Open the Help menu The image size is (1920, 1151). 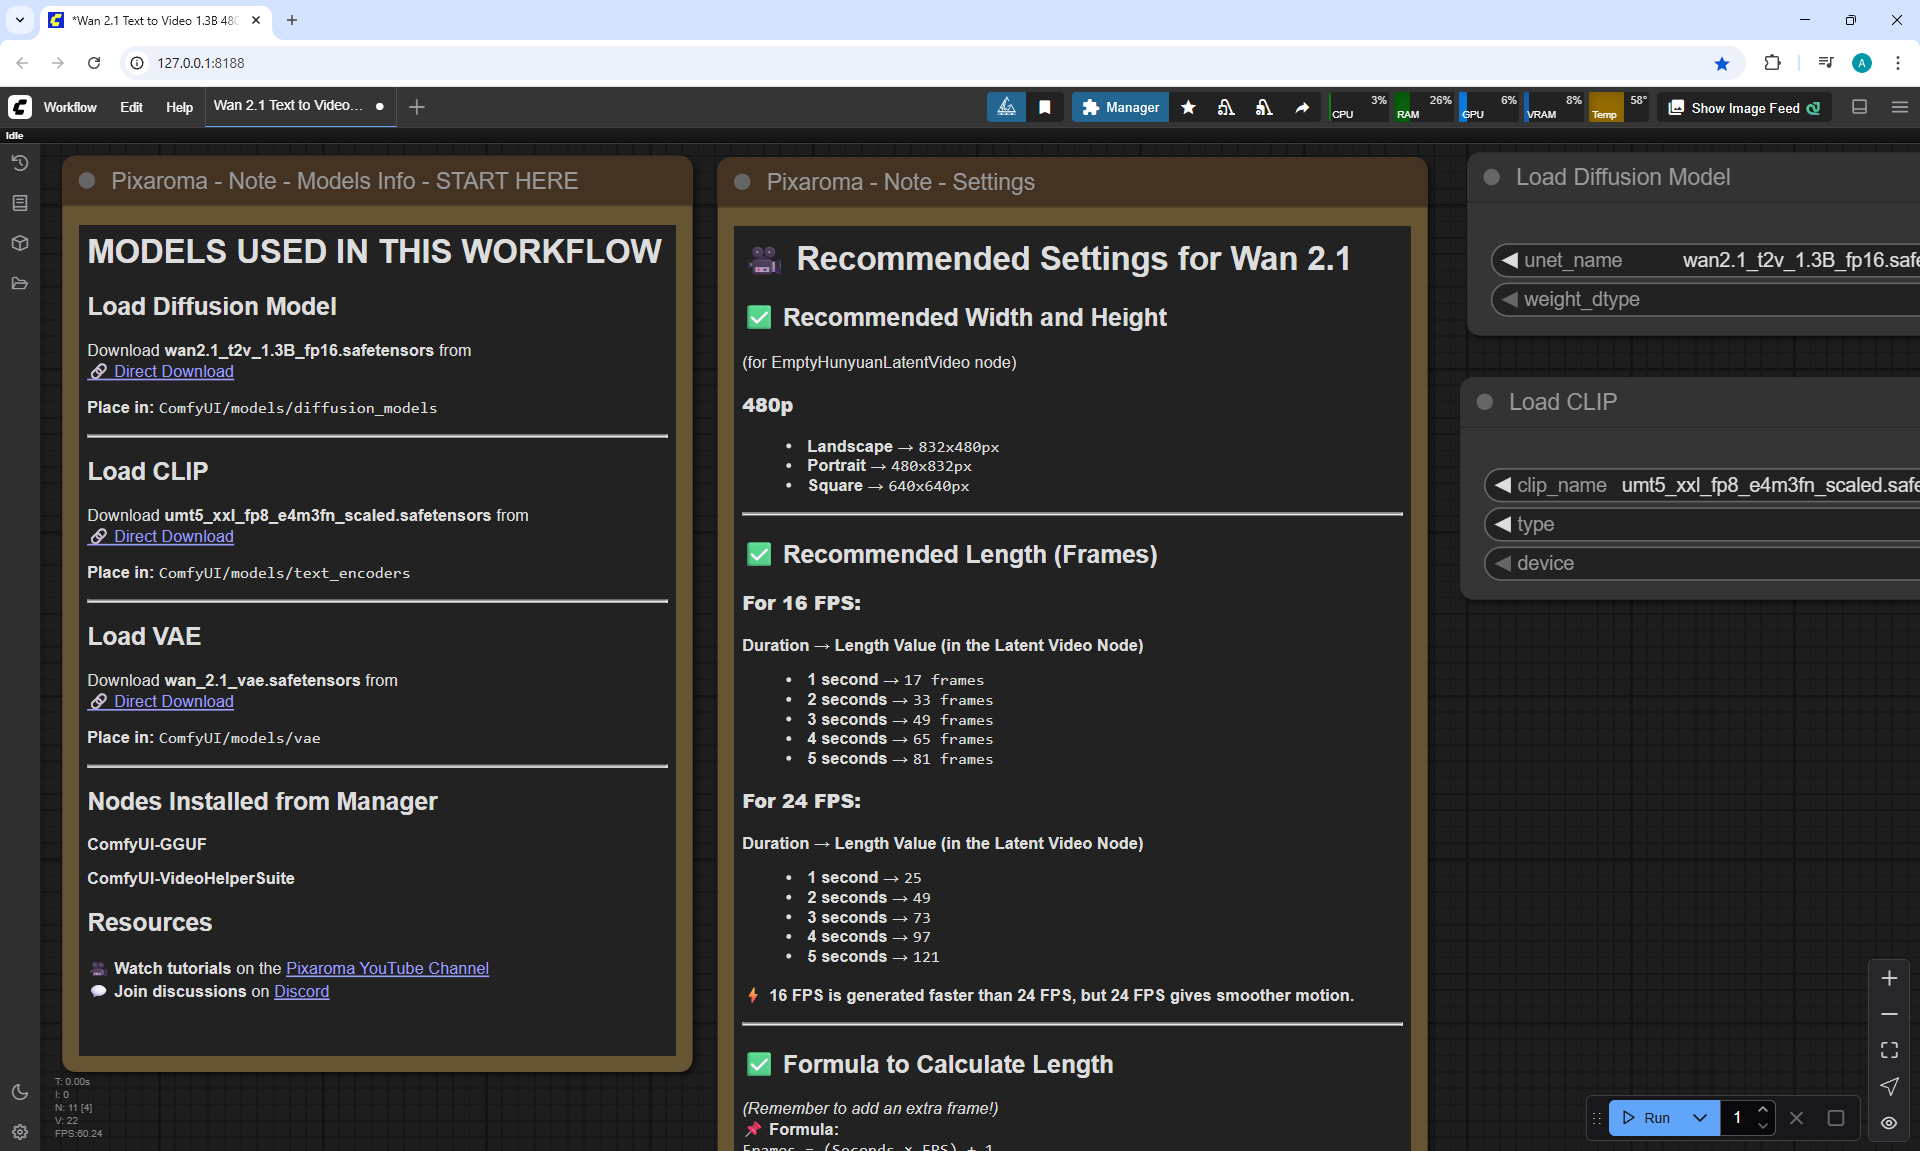(179, 107)
